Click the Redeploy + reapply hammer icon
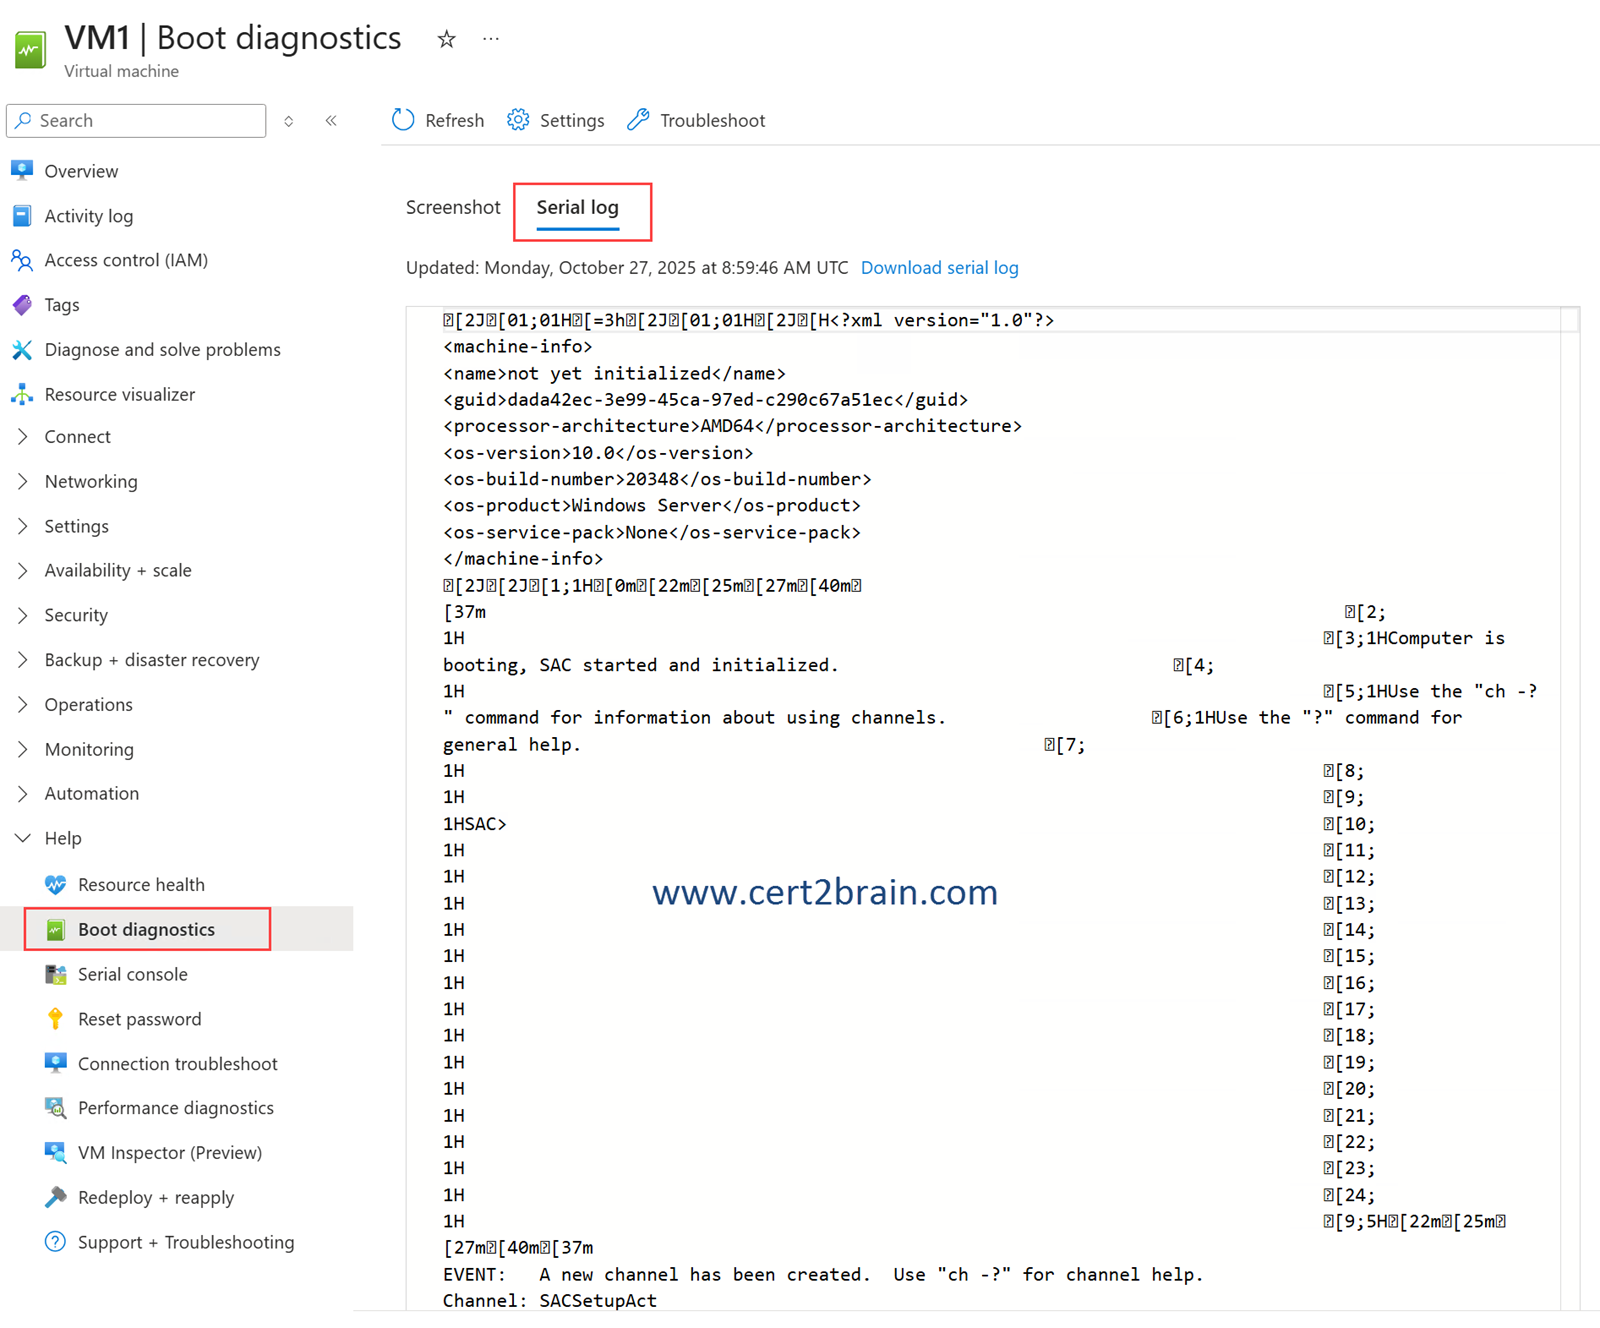Screen dimensions: 1600x1328 tap(56, 1197)
